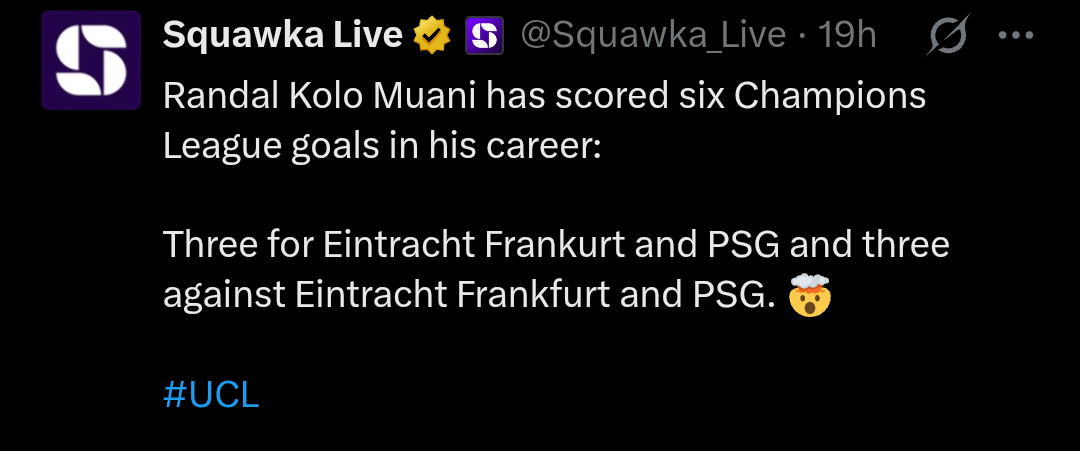Click the Squawka Live display name
The height and width of the screenshot is (451, 1080).
[x=285, y=37]
